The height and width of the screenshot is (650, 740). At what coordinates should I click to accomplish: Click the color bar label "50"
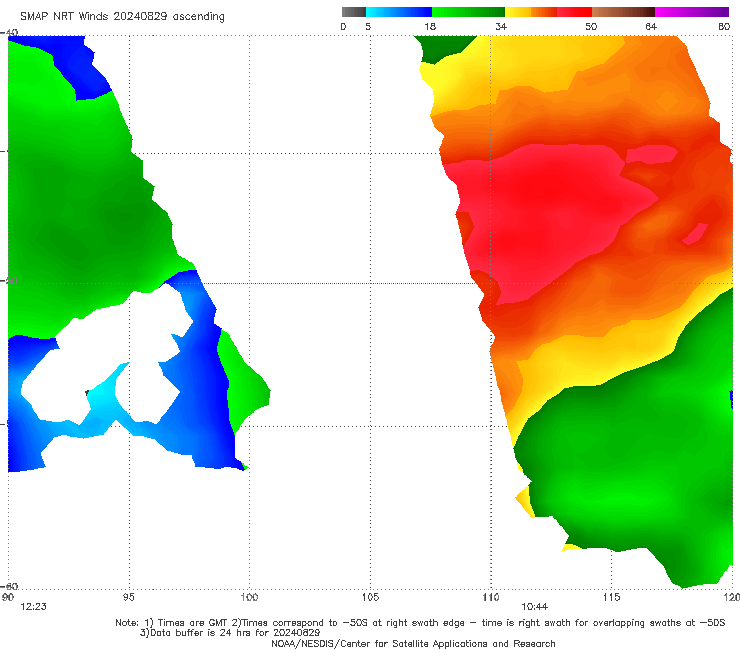(591, 26)
